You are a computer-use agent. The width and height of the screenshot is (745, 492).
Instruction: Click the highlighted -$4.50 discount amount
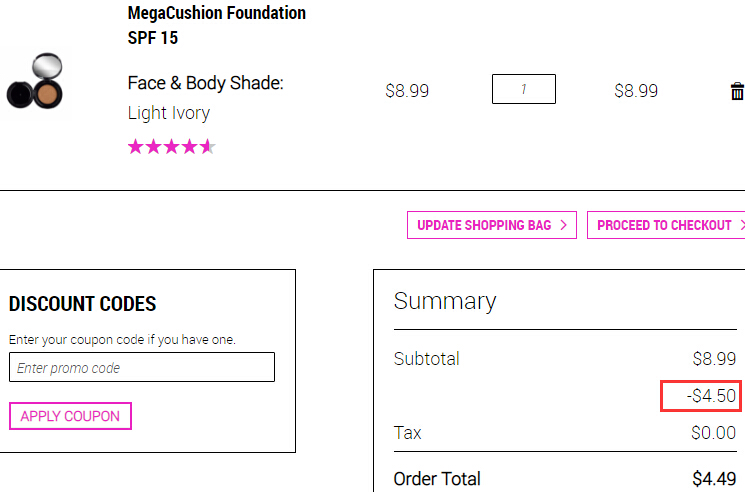(711, 396)
